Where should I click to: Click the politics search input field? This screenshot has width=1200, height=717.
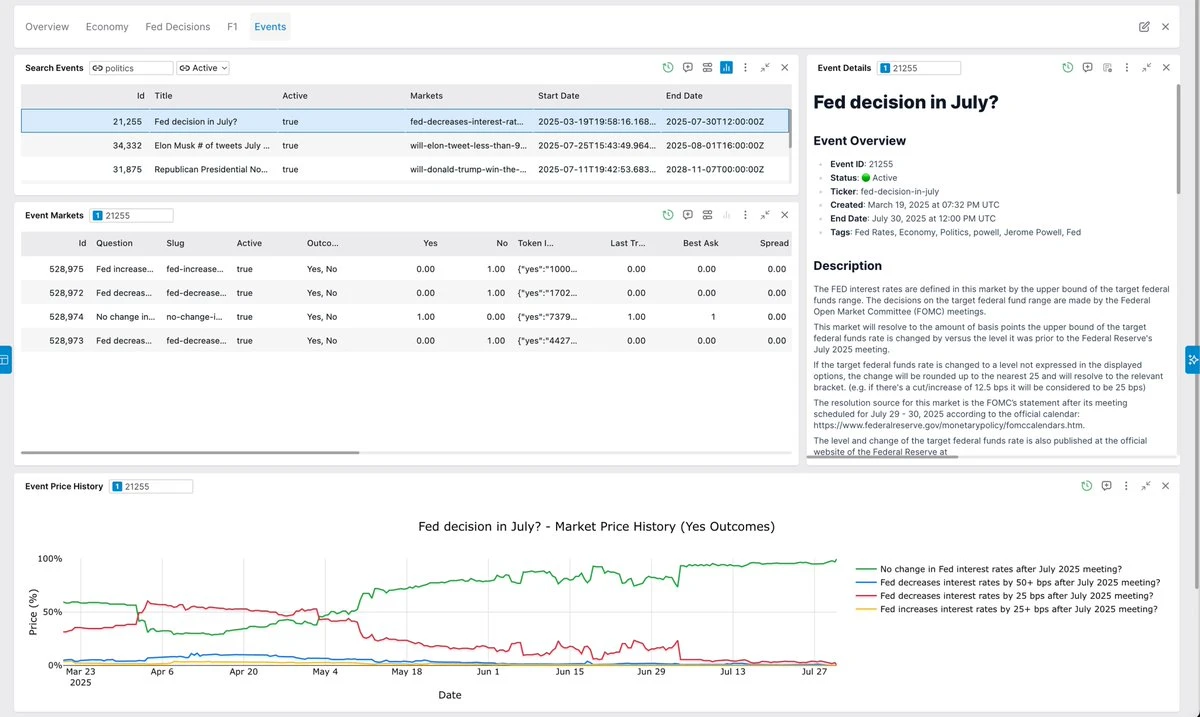click(137, 68)
